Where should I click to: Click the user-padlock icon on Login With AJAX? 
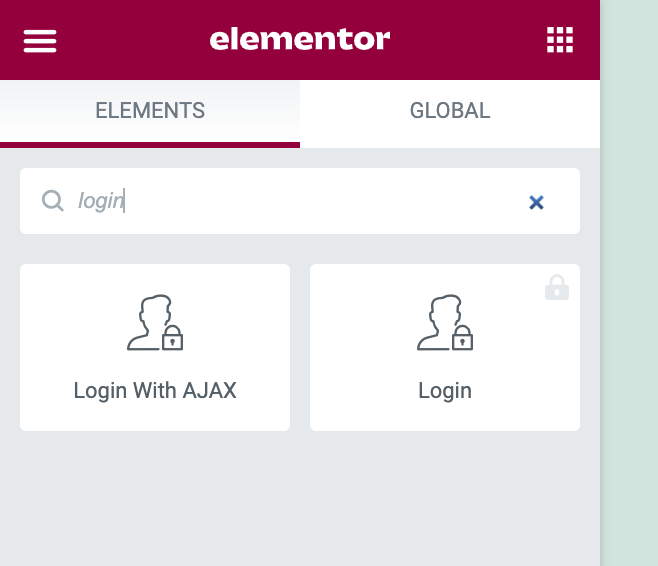coord(155,322)
